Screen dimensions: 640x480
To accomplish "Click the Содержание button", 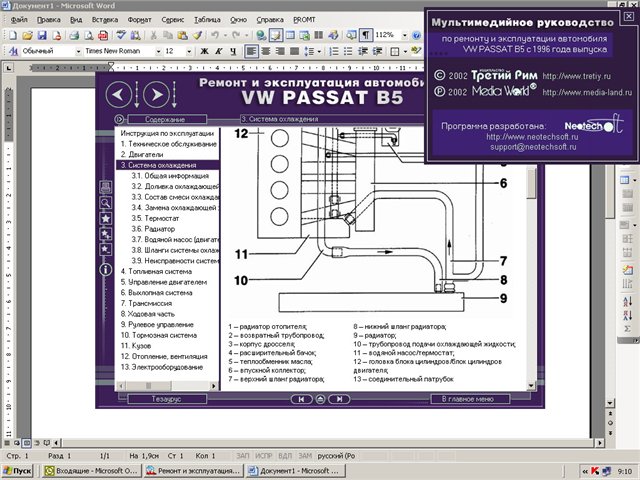I will tap(167, 119).
